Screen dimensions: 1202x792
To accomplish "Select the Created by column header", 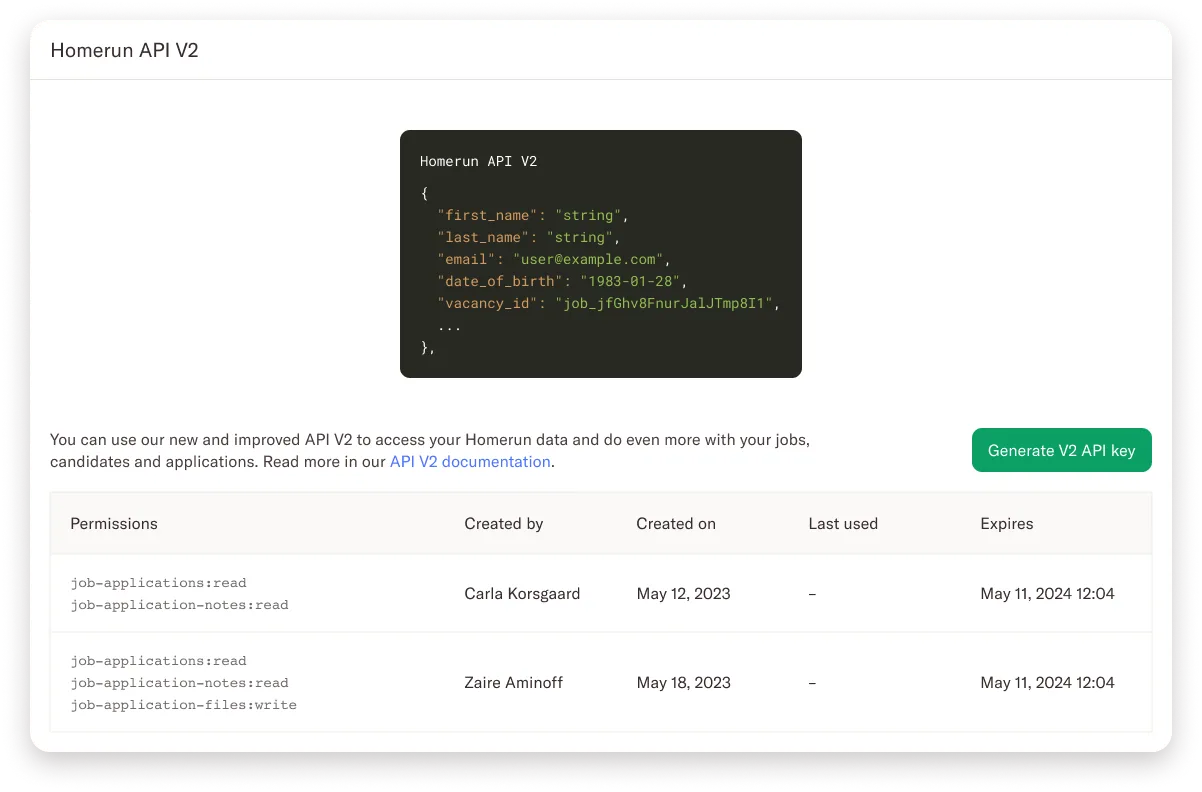I will click(x=504, y=523).
